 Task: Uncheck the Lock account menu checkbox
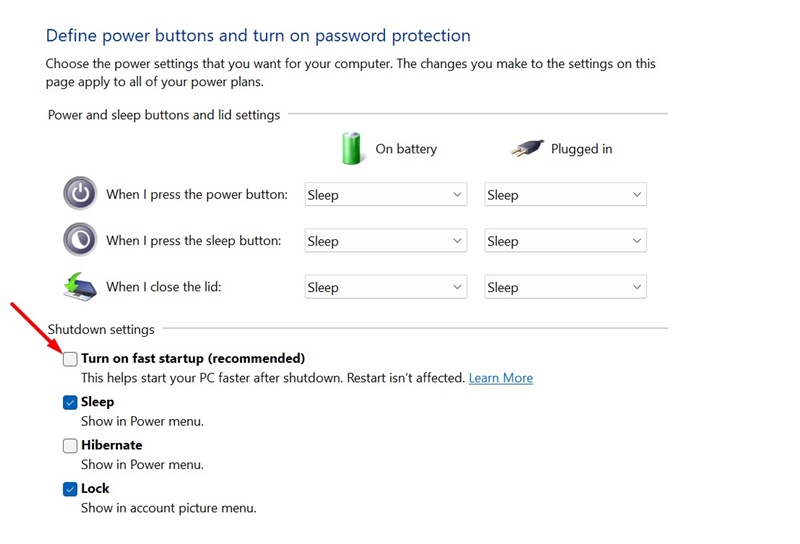(x=70, y=489)
